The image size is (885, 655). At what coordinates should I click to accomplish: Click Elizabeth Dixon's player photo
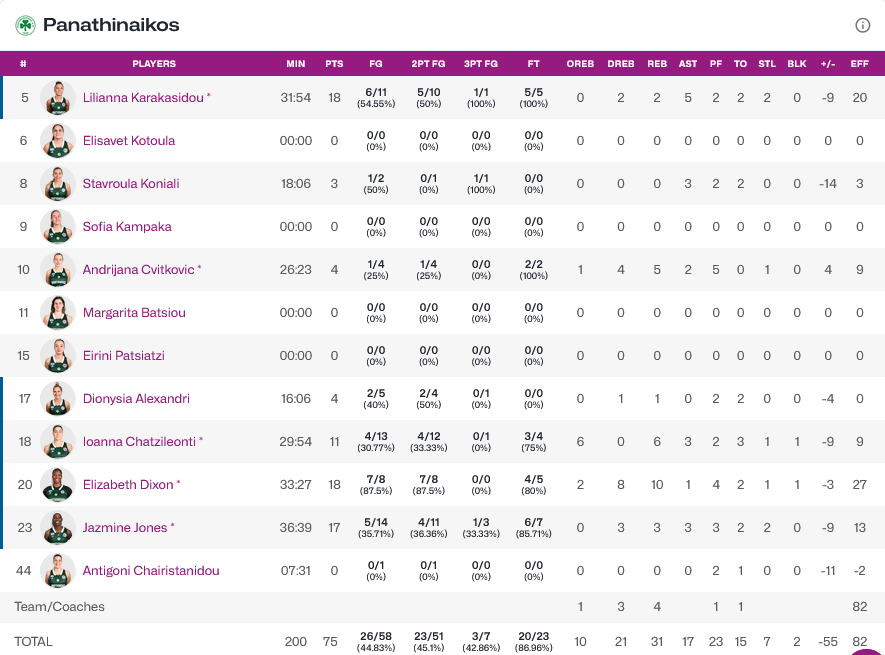[58, 485]
